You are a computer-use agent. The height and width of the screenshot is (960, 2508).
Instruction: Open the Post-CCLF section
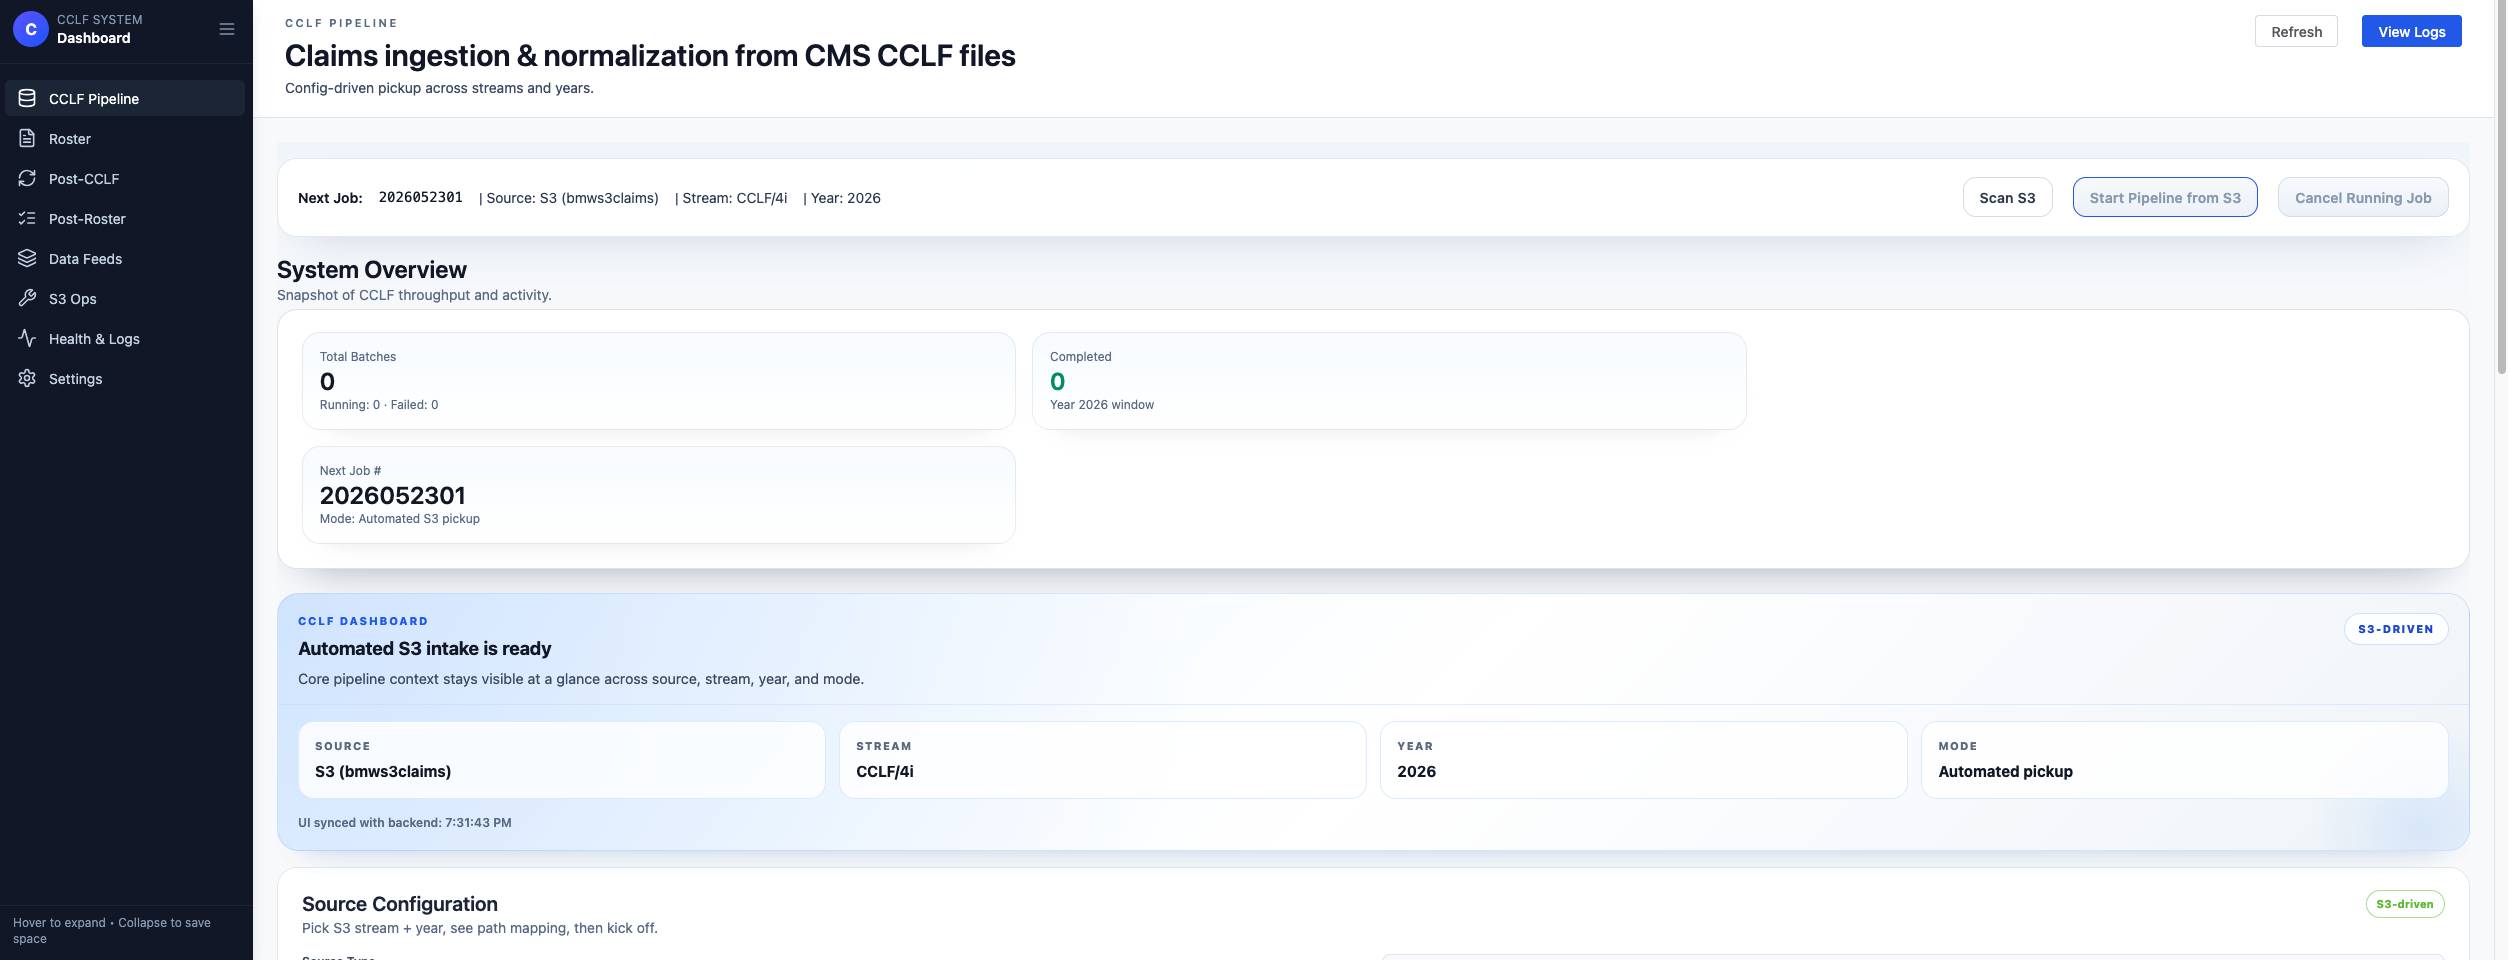pos(125,178)
